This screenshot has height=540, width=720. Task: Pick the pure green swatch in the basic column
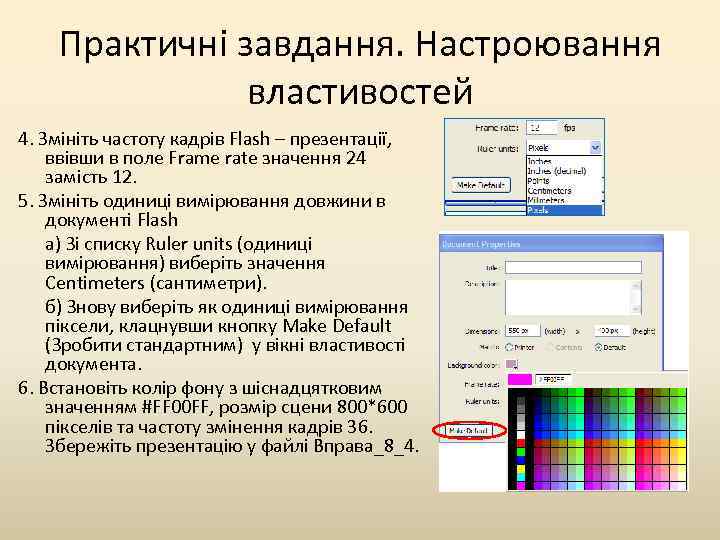(521, 452)
